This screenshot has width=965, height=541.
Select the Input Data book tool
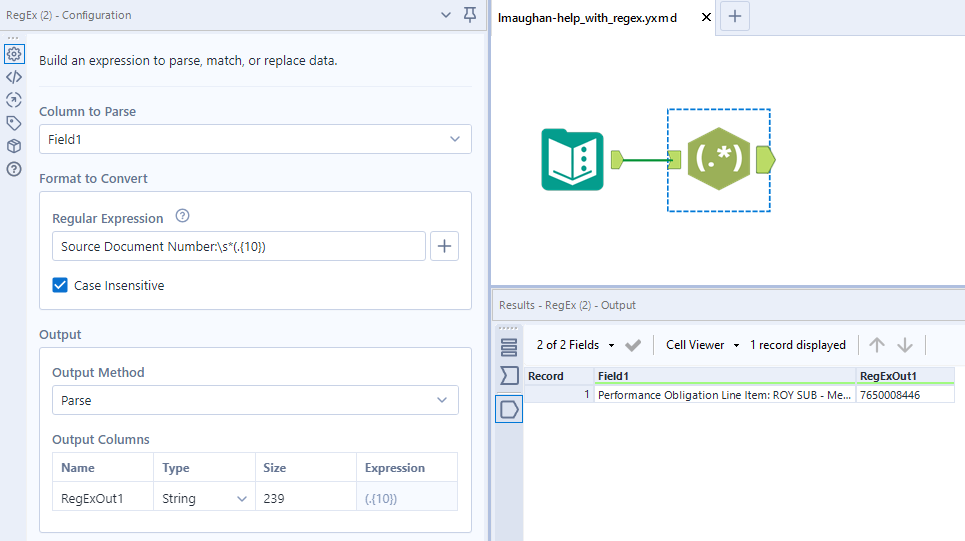click(570, 160)
